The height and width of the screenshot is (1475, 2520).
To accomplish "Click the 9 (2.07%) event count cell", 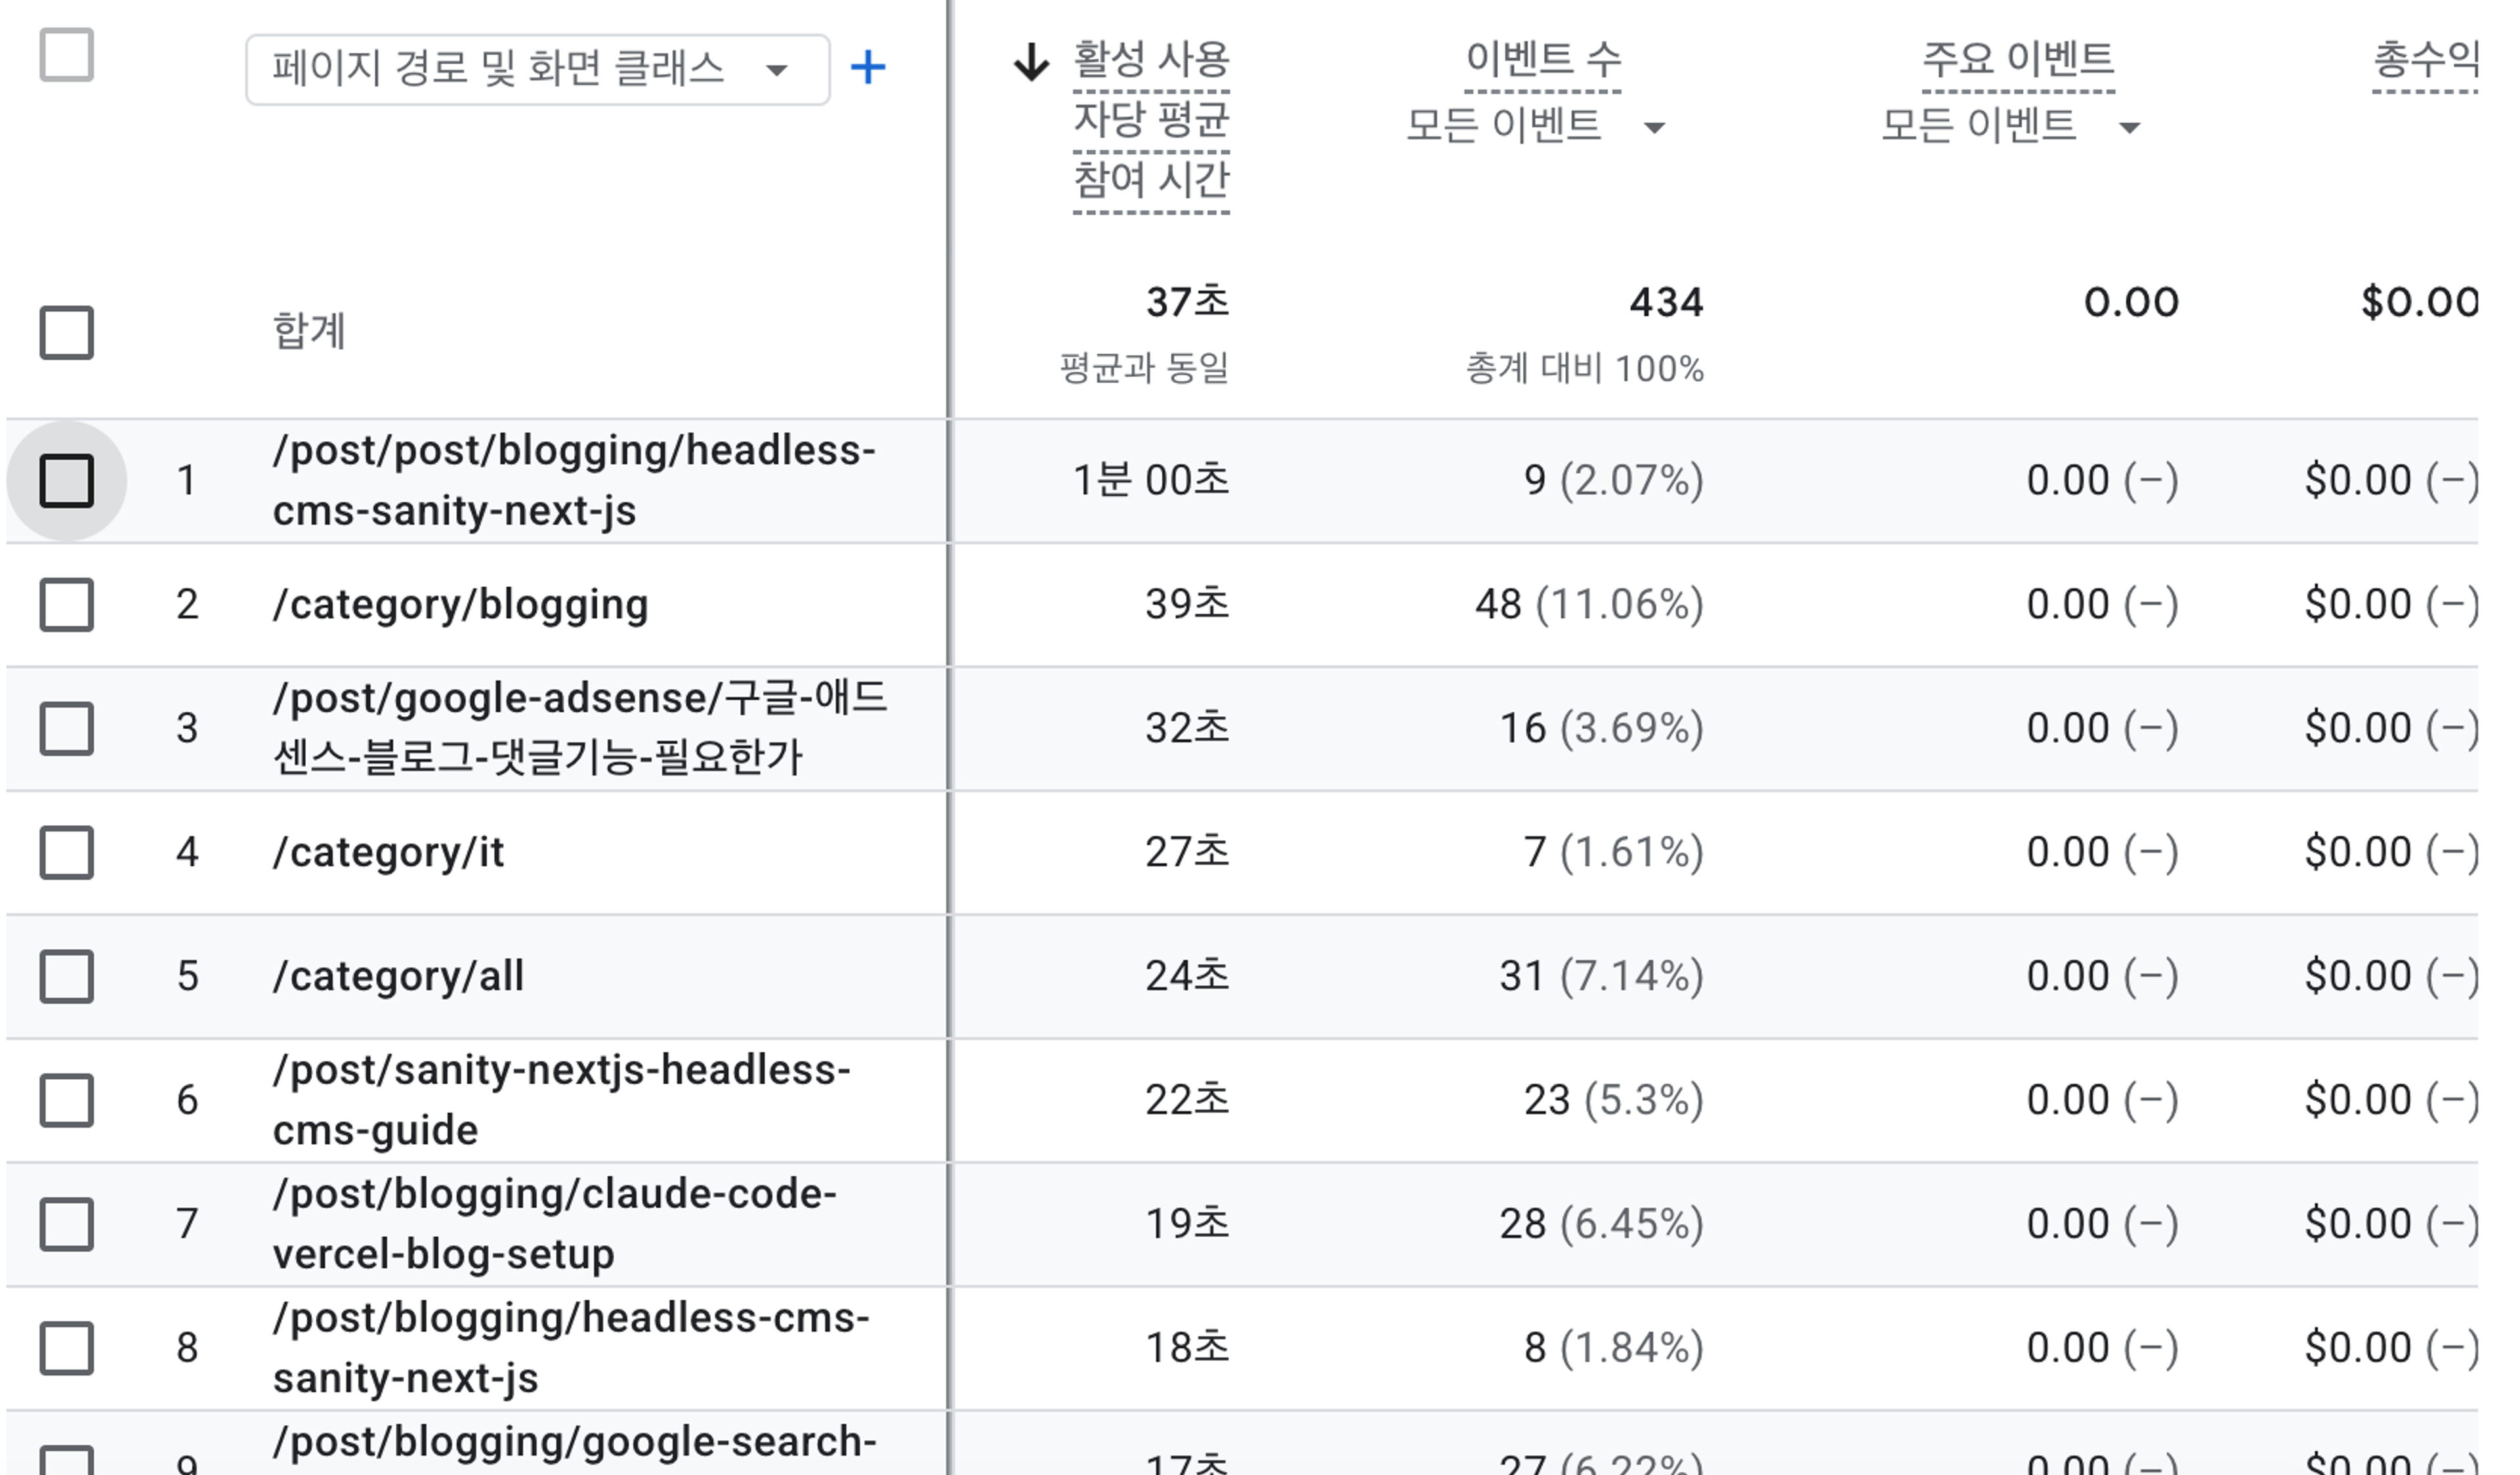I will (1613, 481).
